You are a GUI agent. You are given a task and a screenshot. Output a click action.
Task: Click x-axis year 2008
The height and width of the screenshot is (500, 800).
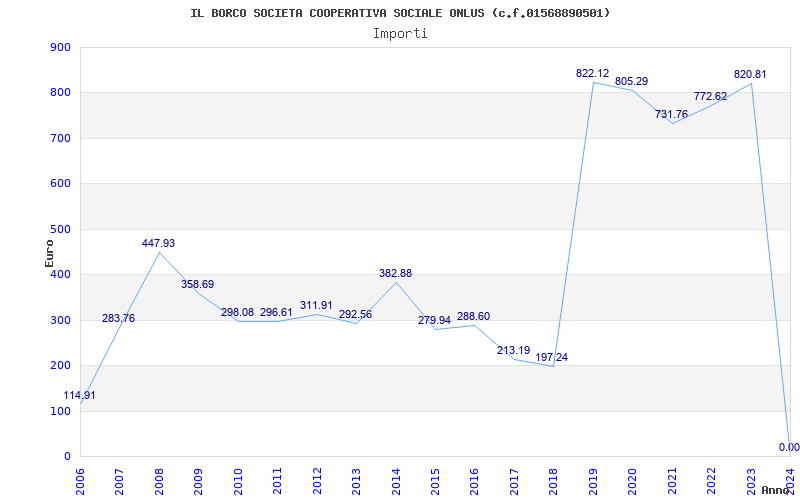point(159,481)
